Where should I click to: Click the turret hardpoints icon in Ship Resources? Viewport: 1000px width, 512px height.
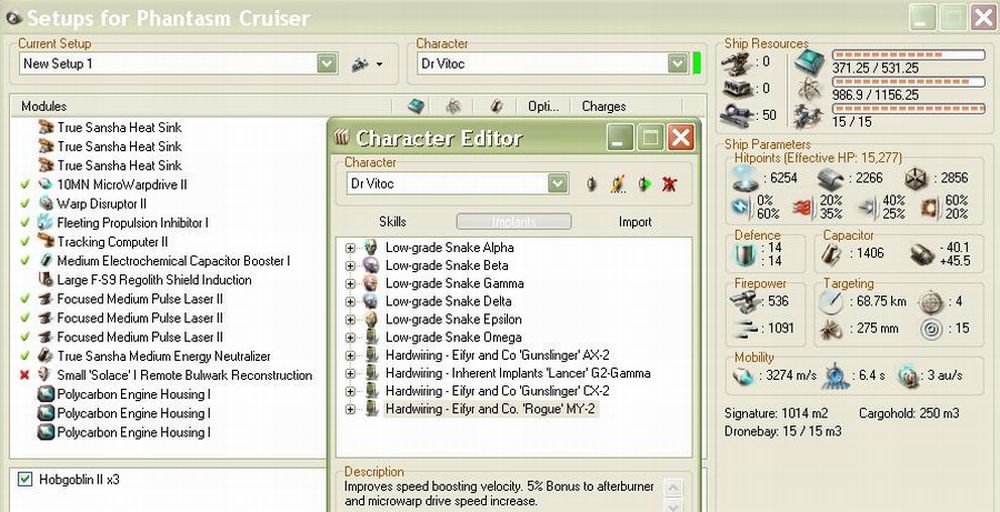[735, 62]
